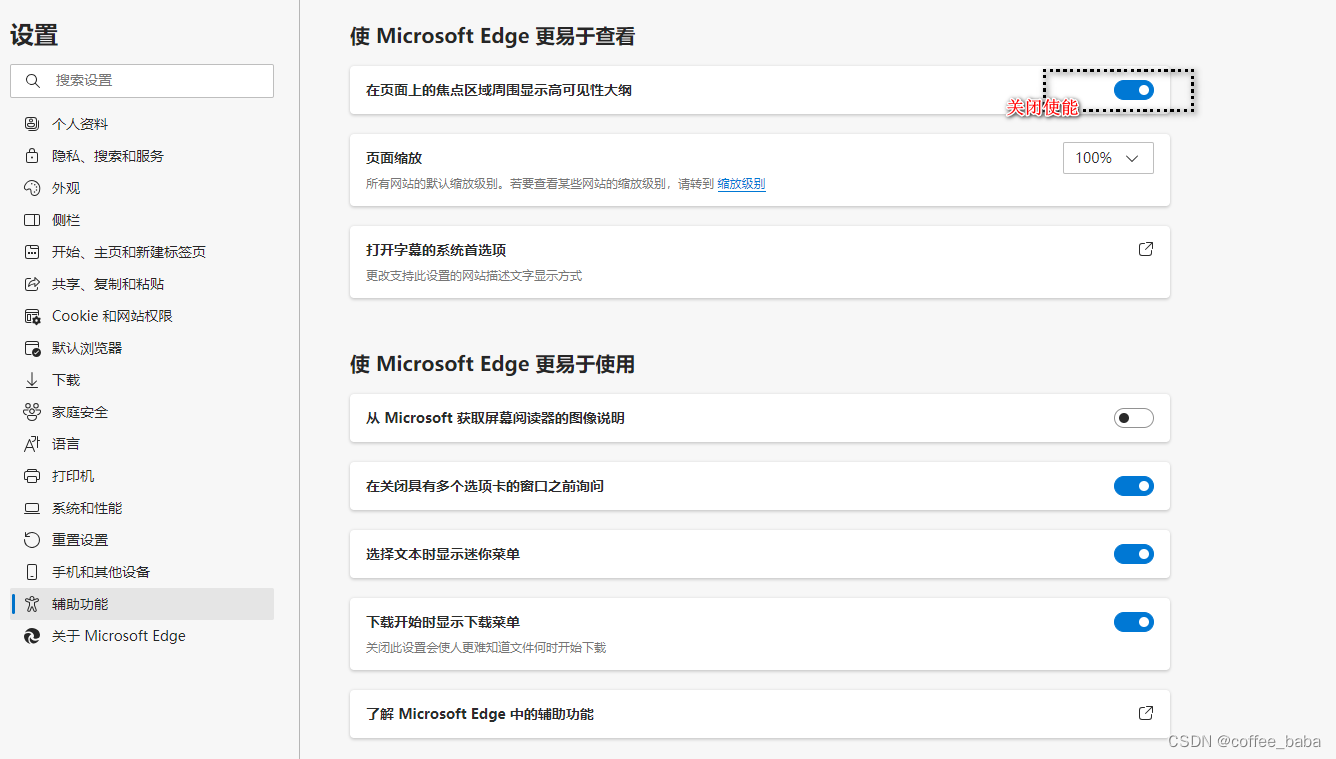Click the 重置设置 reset icon
The width and height of the screenshot is (1336, 759).
coord(32,540)
